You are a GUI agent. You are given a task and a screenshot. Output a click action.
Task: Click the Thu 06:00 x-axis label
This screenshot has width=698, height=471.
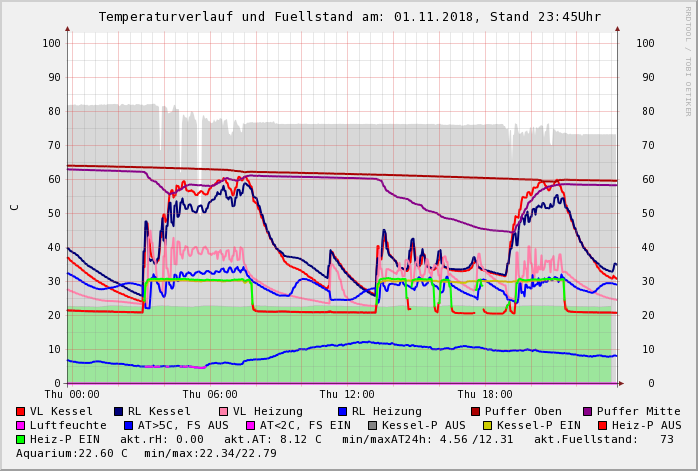pos(209,394)
